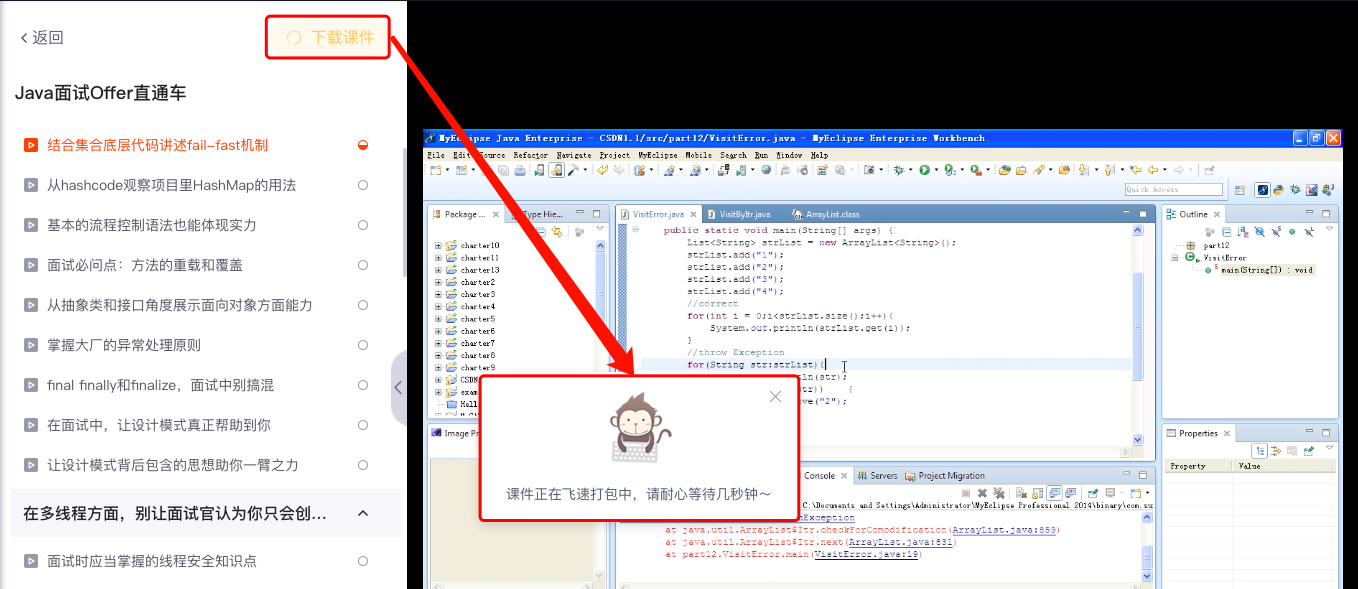Open the Refactor menu in MyEclipse
Viewport: 1358px width, 589px height.
[x=531, y=155]
